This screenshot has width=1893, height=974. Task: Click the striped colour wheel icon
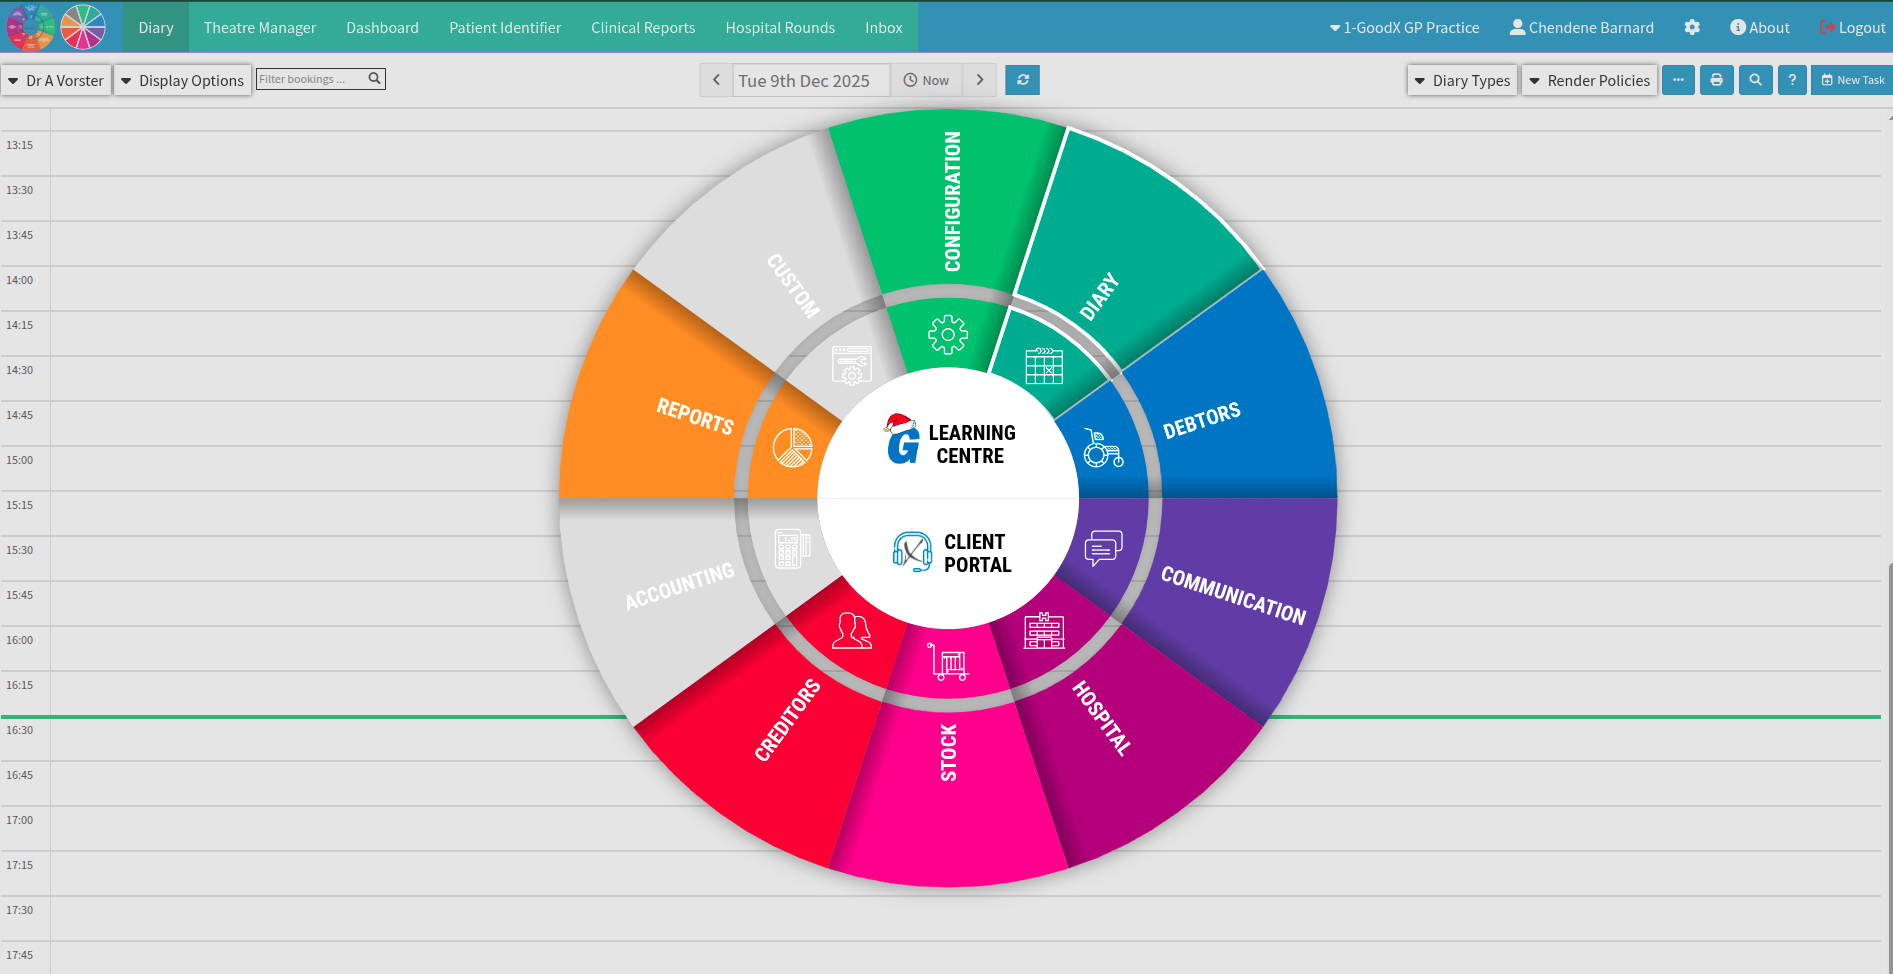click(x=83, y=27)
